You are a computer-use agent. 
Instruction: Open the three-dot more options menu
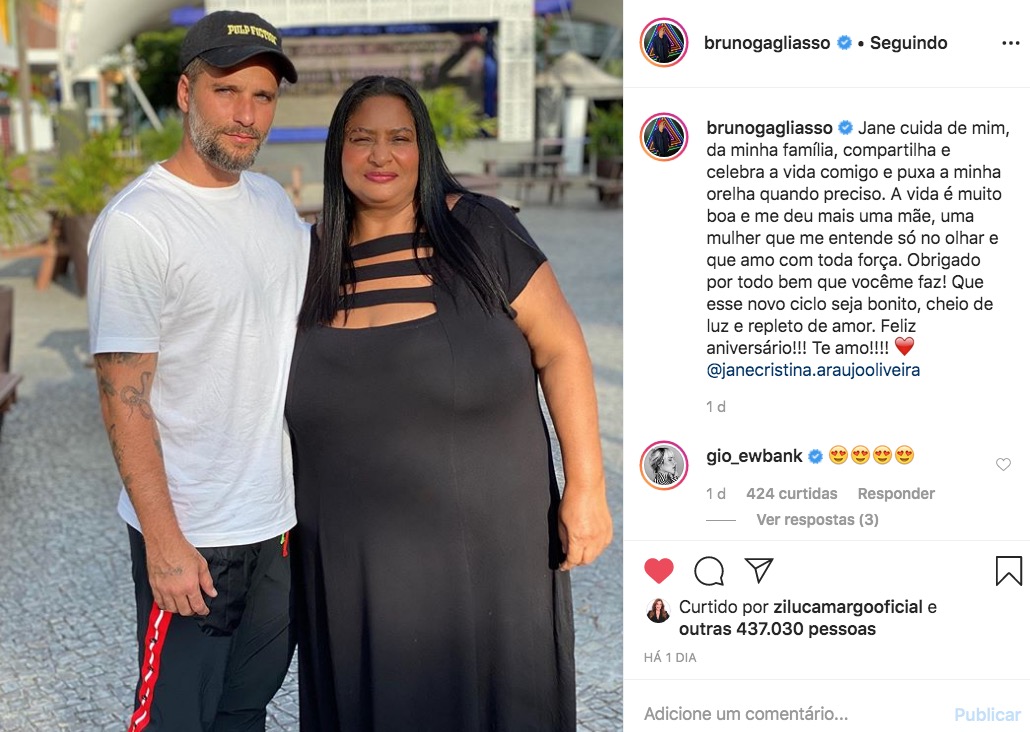pos(1010,43)
